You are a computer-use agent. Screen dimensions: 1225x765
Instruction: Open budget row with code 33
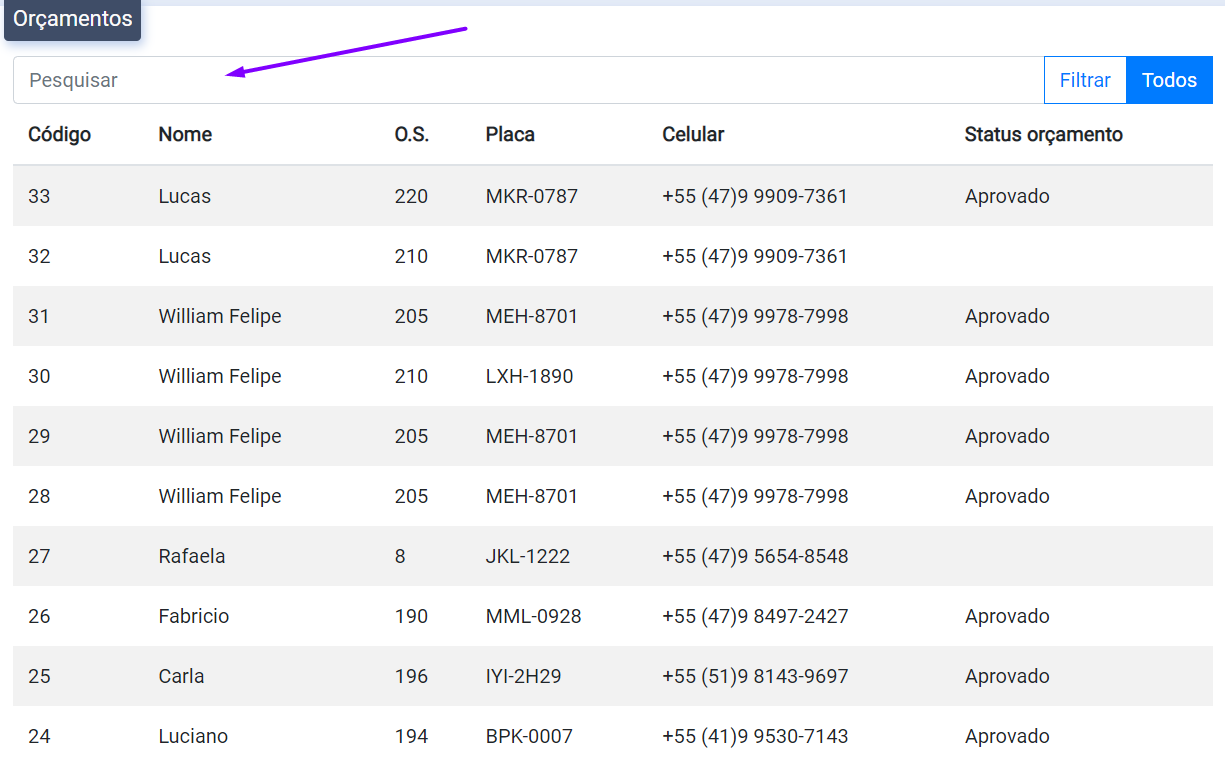pos(39,196)
